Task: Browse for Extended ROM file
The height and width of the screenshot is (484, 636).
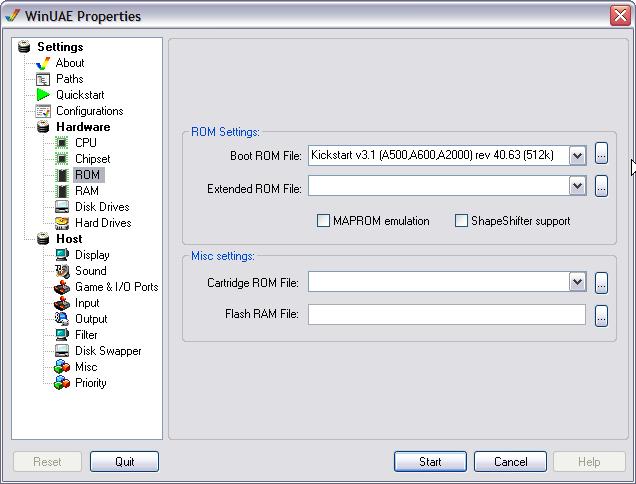Action: point(601,186)
